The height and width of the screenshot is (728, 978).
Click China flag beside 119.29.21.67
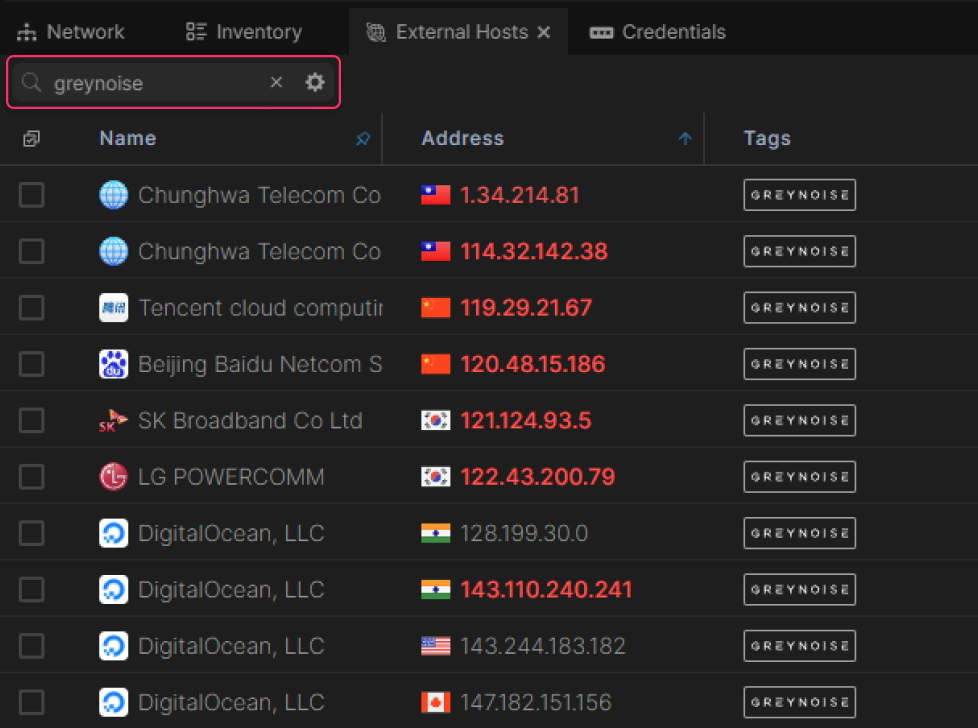click(x=435, y=308)
